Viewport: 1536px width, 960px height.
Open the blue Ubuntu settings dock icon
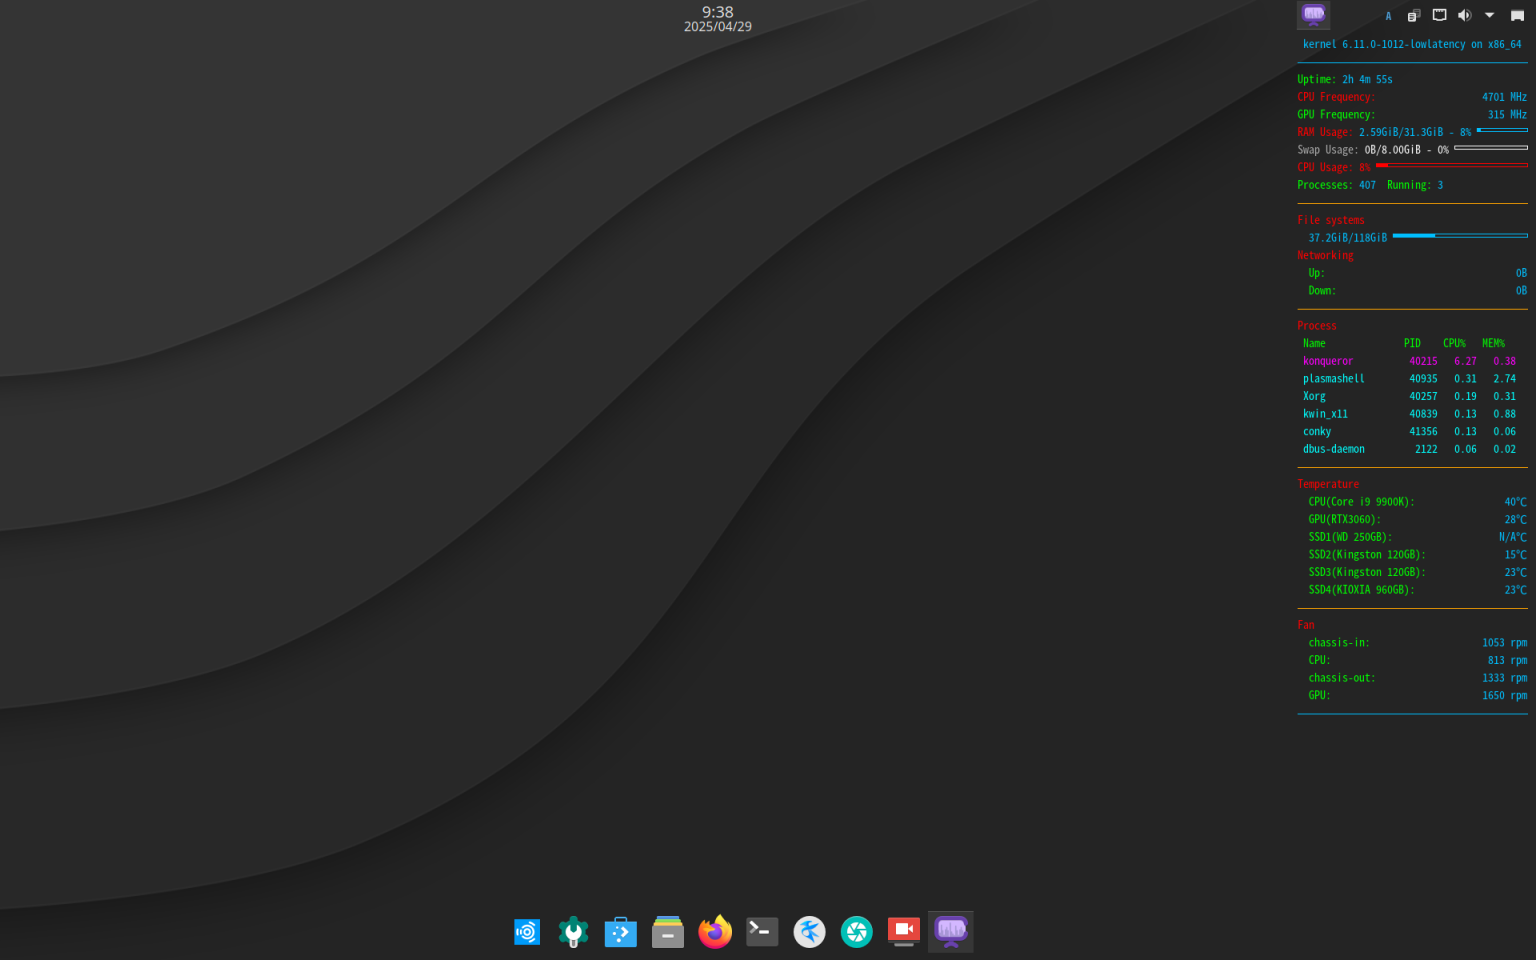(x=527, y=932)
